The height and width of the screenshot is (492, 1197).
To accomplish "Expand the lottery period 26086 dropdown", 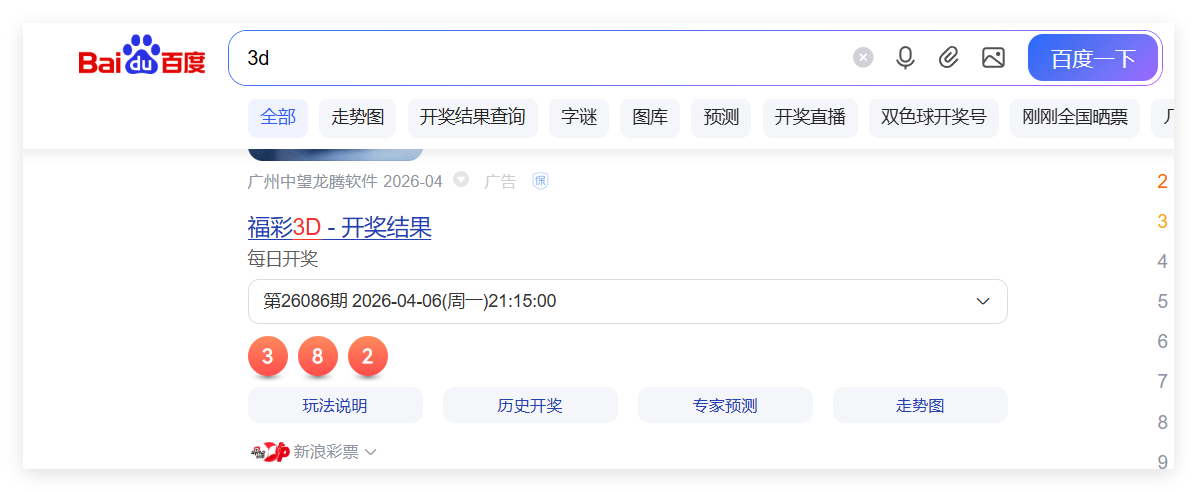I will coord(982,301).
